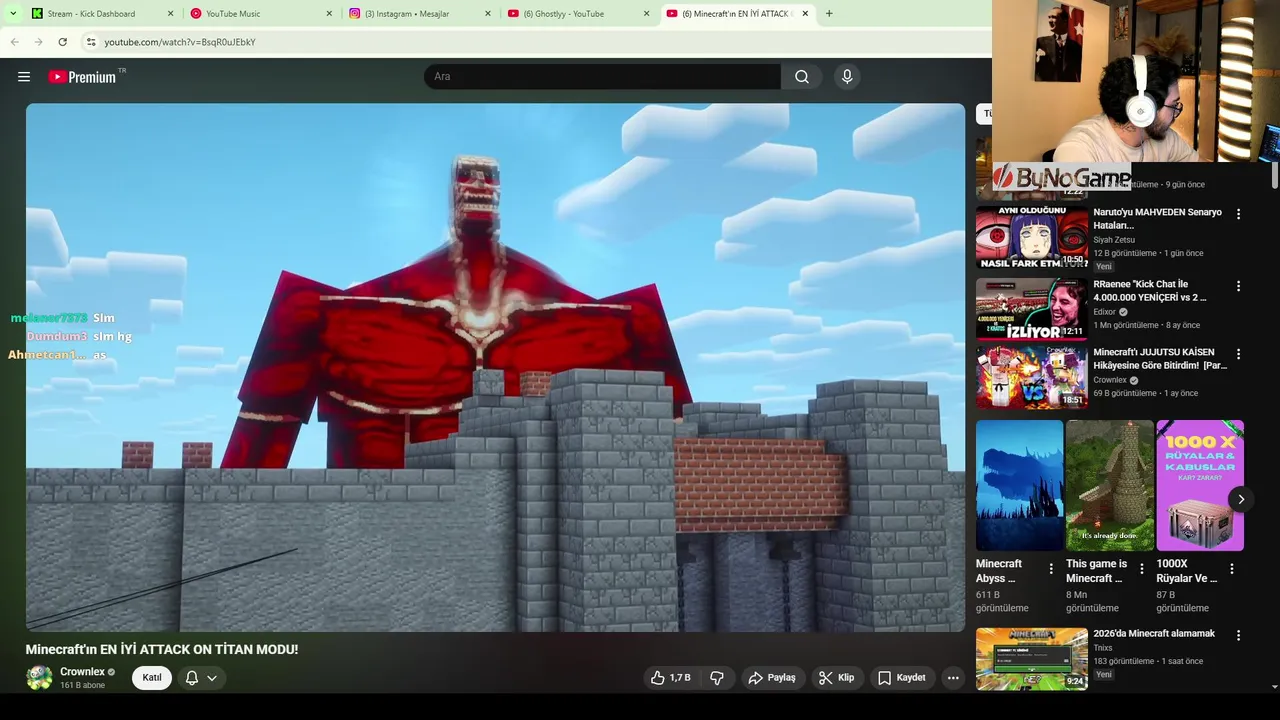Open the YouTube hamburger guide menu

[x=24, y=77]
